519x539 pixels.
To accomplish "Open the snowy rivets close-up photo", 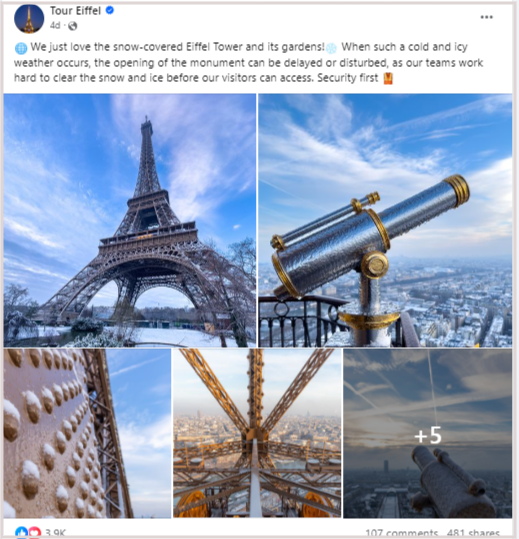I will pos(87,433).
